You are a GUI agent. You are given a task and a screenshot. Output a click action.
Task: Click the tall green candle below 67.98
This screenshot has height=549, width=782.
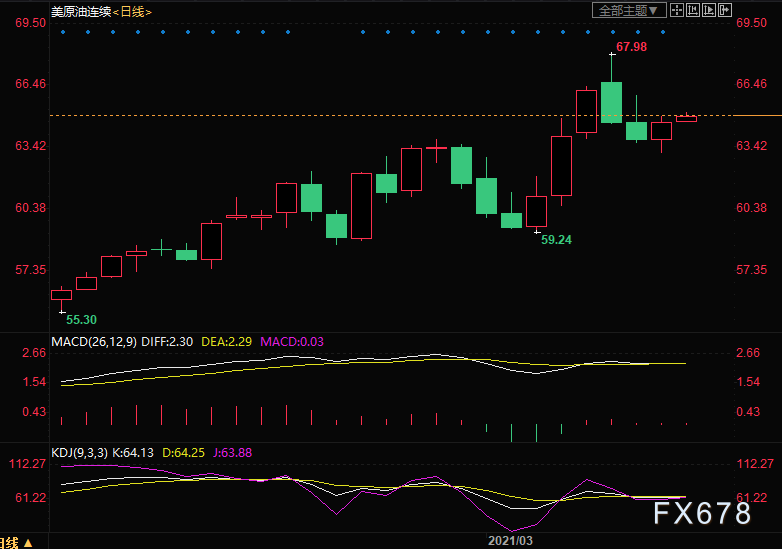pos(611,102)
